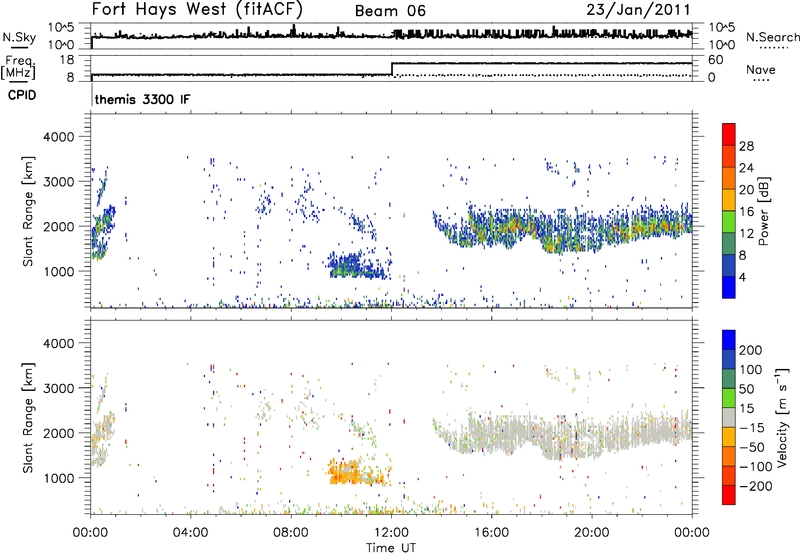The width and height of the screenshot is (800, 554).
Task: Click the "-15" label on Velocity colorbar
Action: click(752, 428)
